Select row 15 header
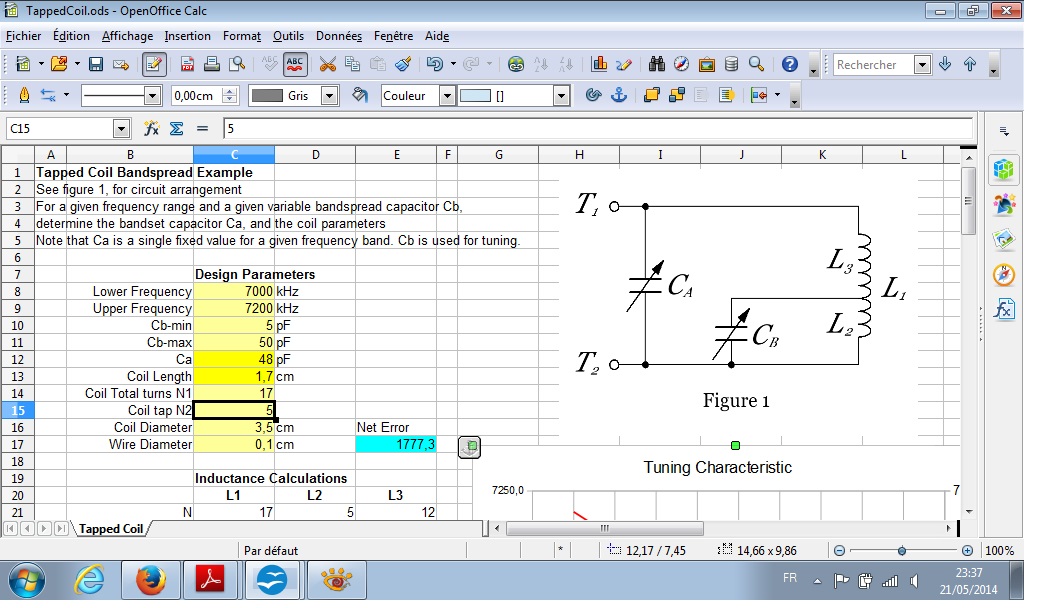Viewport: 1038px width, 608px height. [x=17, y=410]
